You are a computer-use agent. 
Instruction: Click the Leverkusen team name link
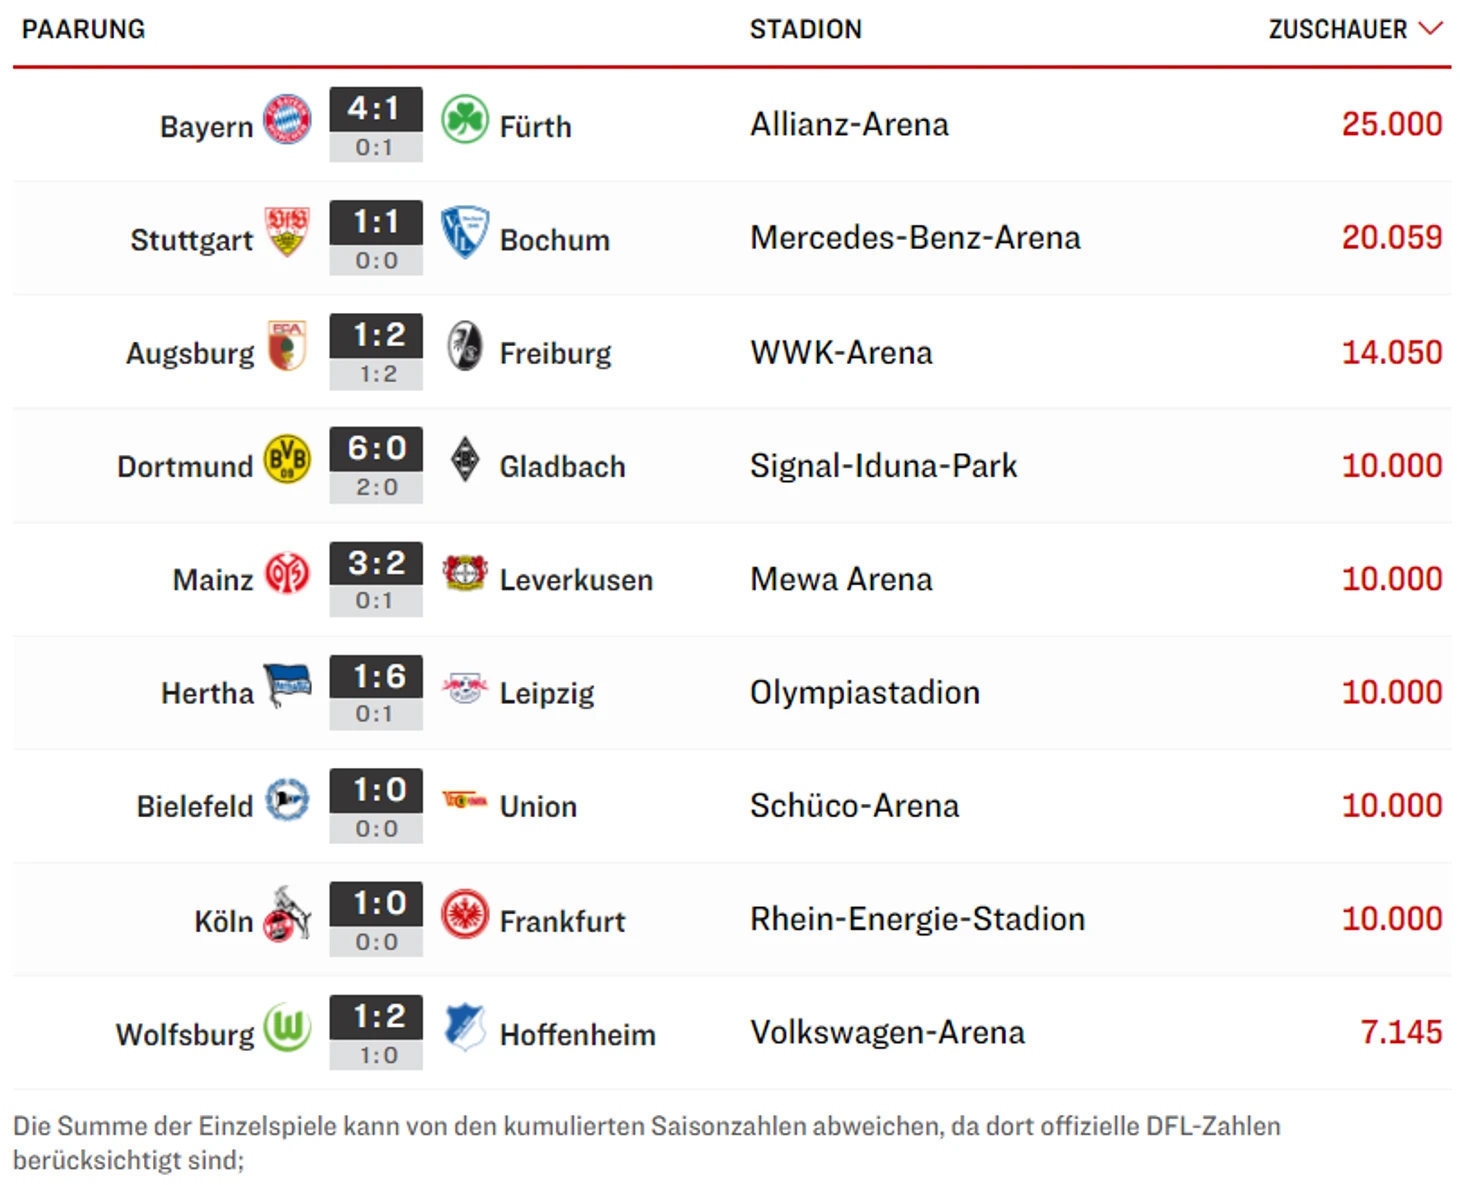[576, 580]
